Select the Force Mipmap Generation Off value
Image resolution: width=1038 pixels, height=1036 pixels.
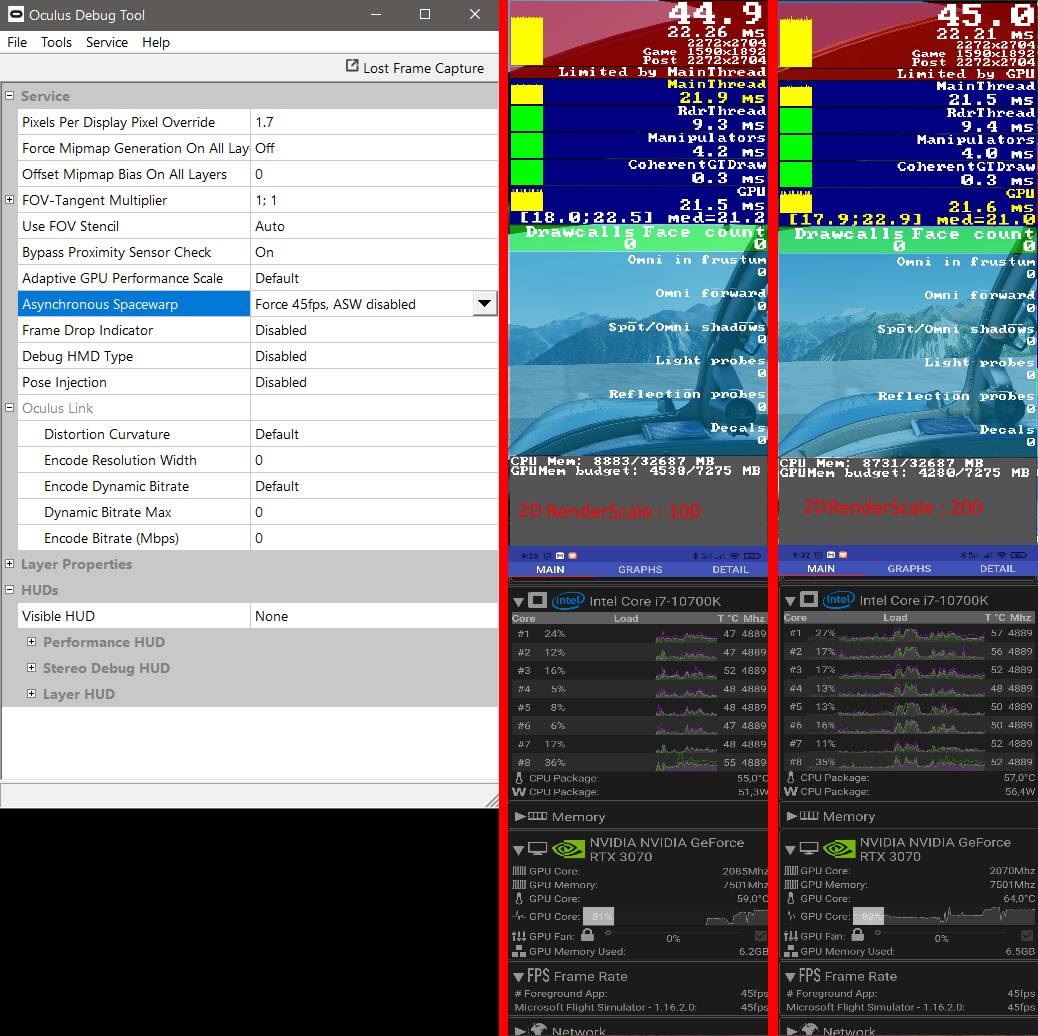tap(374, 148)
